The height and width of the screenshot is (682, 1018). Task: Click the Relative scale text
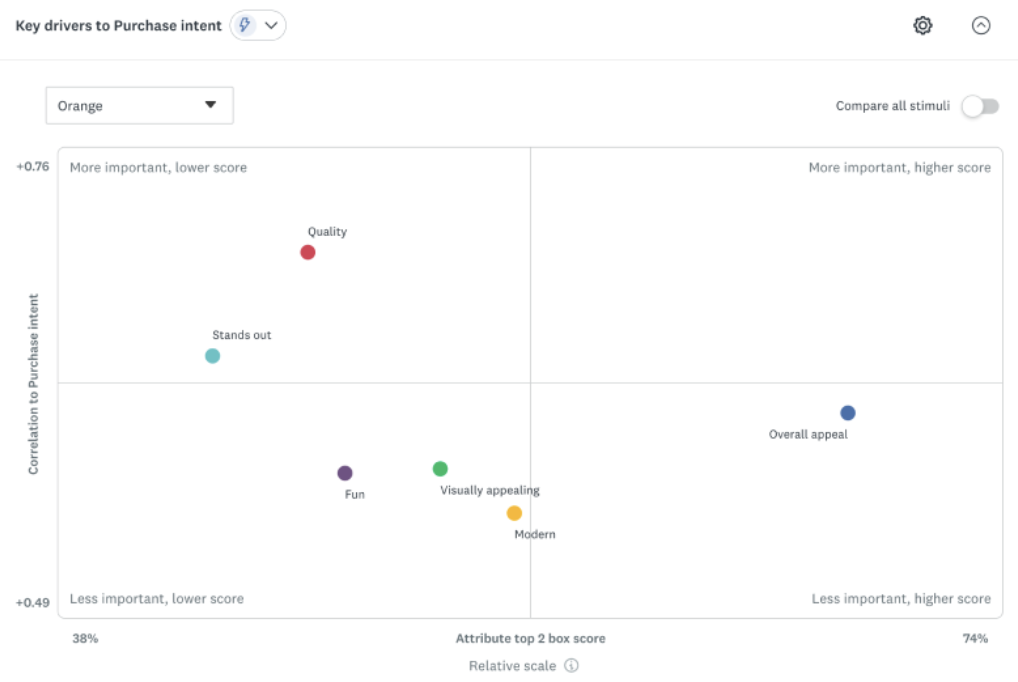pos(512,666)
